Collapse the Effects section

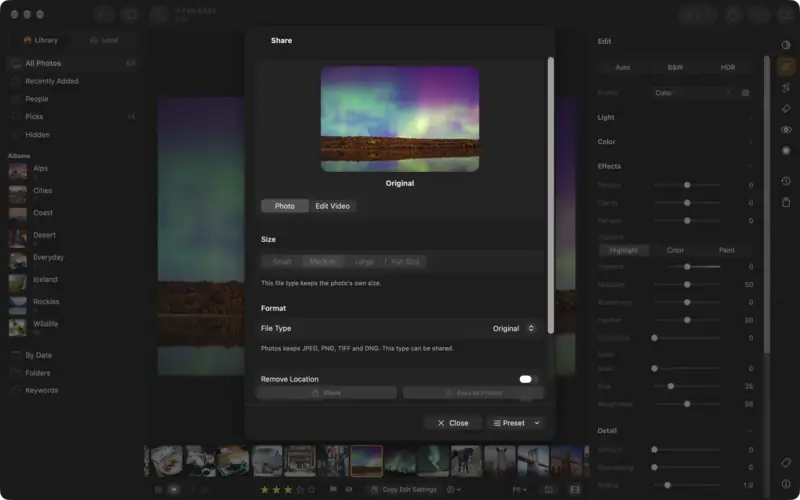pyautogui.click(x=675, y=166)
